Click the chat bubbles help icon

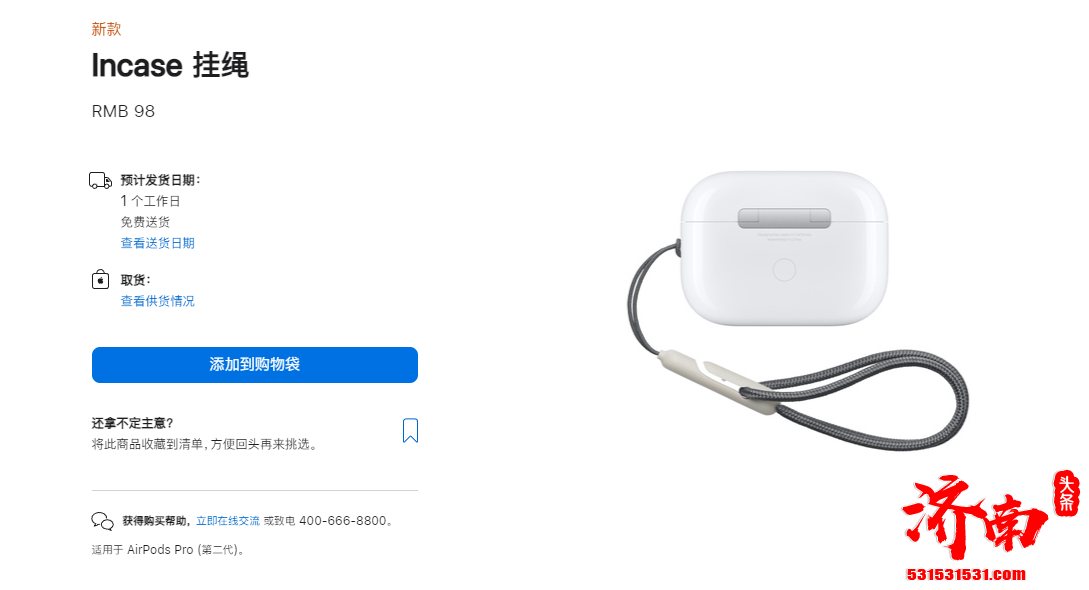[102, 521]
